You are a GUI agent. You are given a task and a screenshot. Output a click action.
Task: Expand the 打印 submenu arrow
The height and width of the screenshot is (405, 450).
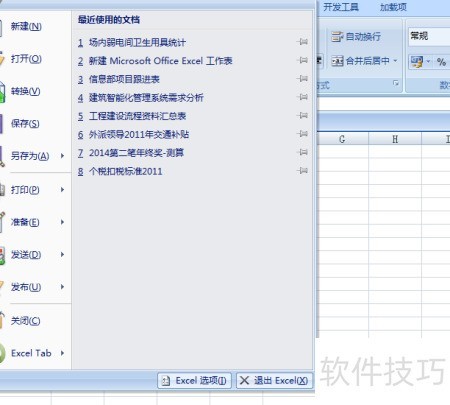tap(62, 190)
